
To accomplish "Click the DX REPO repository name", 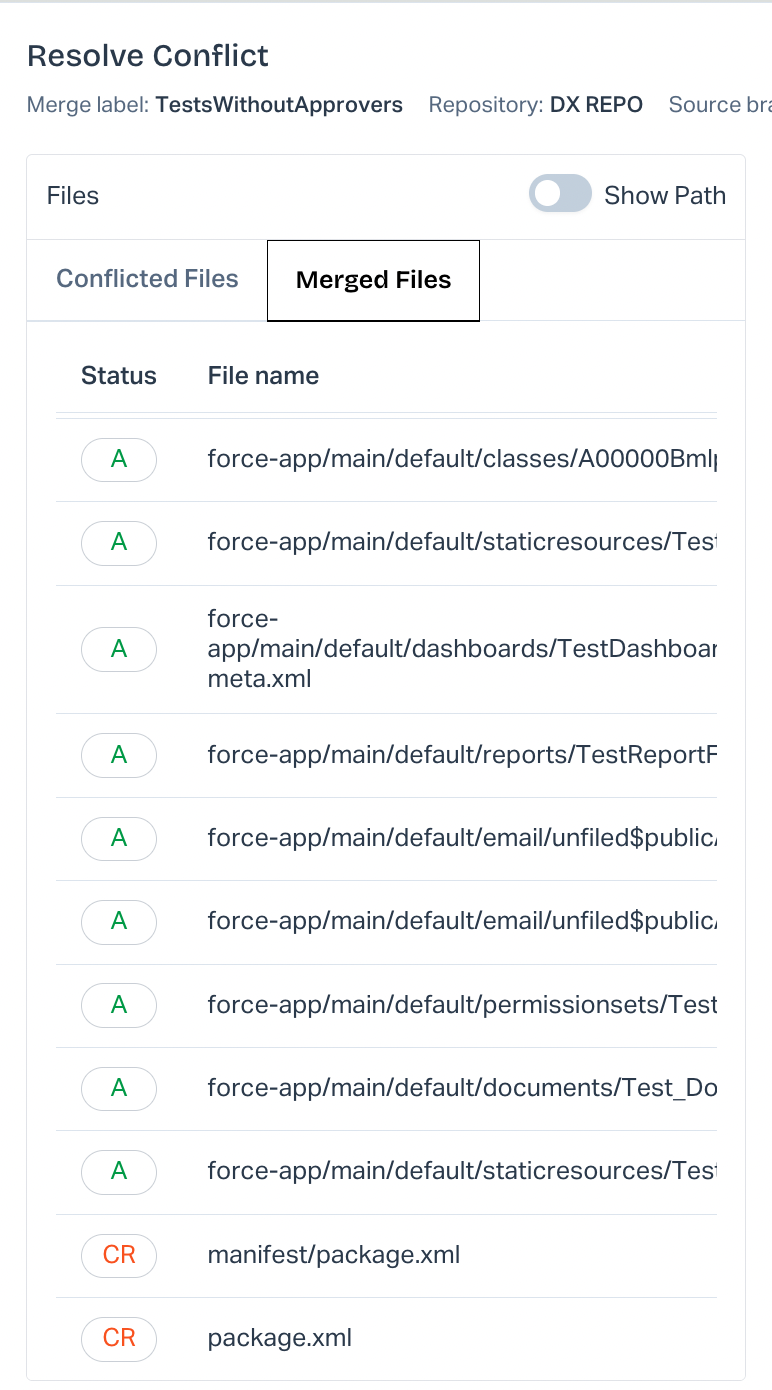I will (x=596, y=105).
